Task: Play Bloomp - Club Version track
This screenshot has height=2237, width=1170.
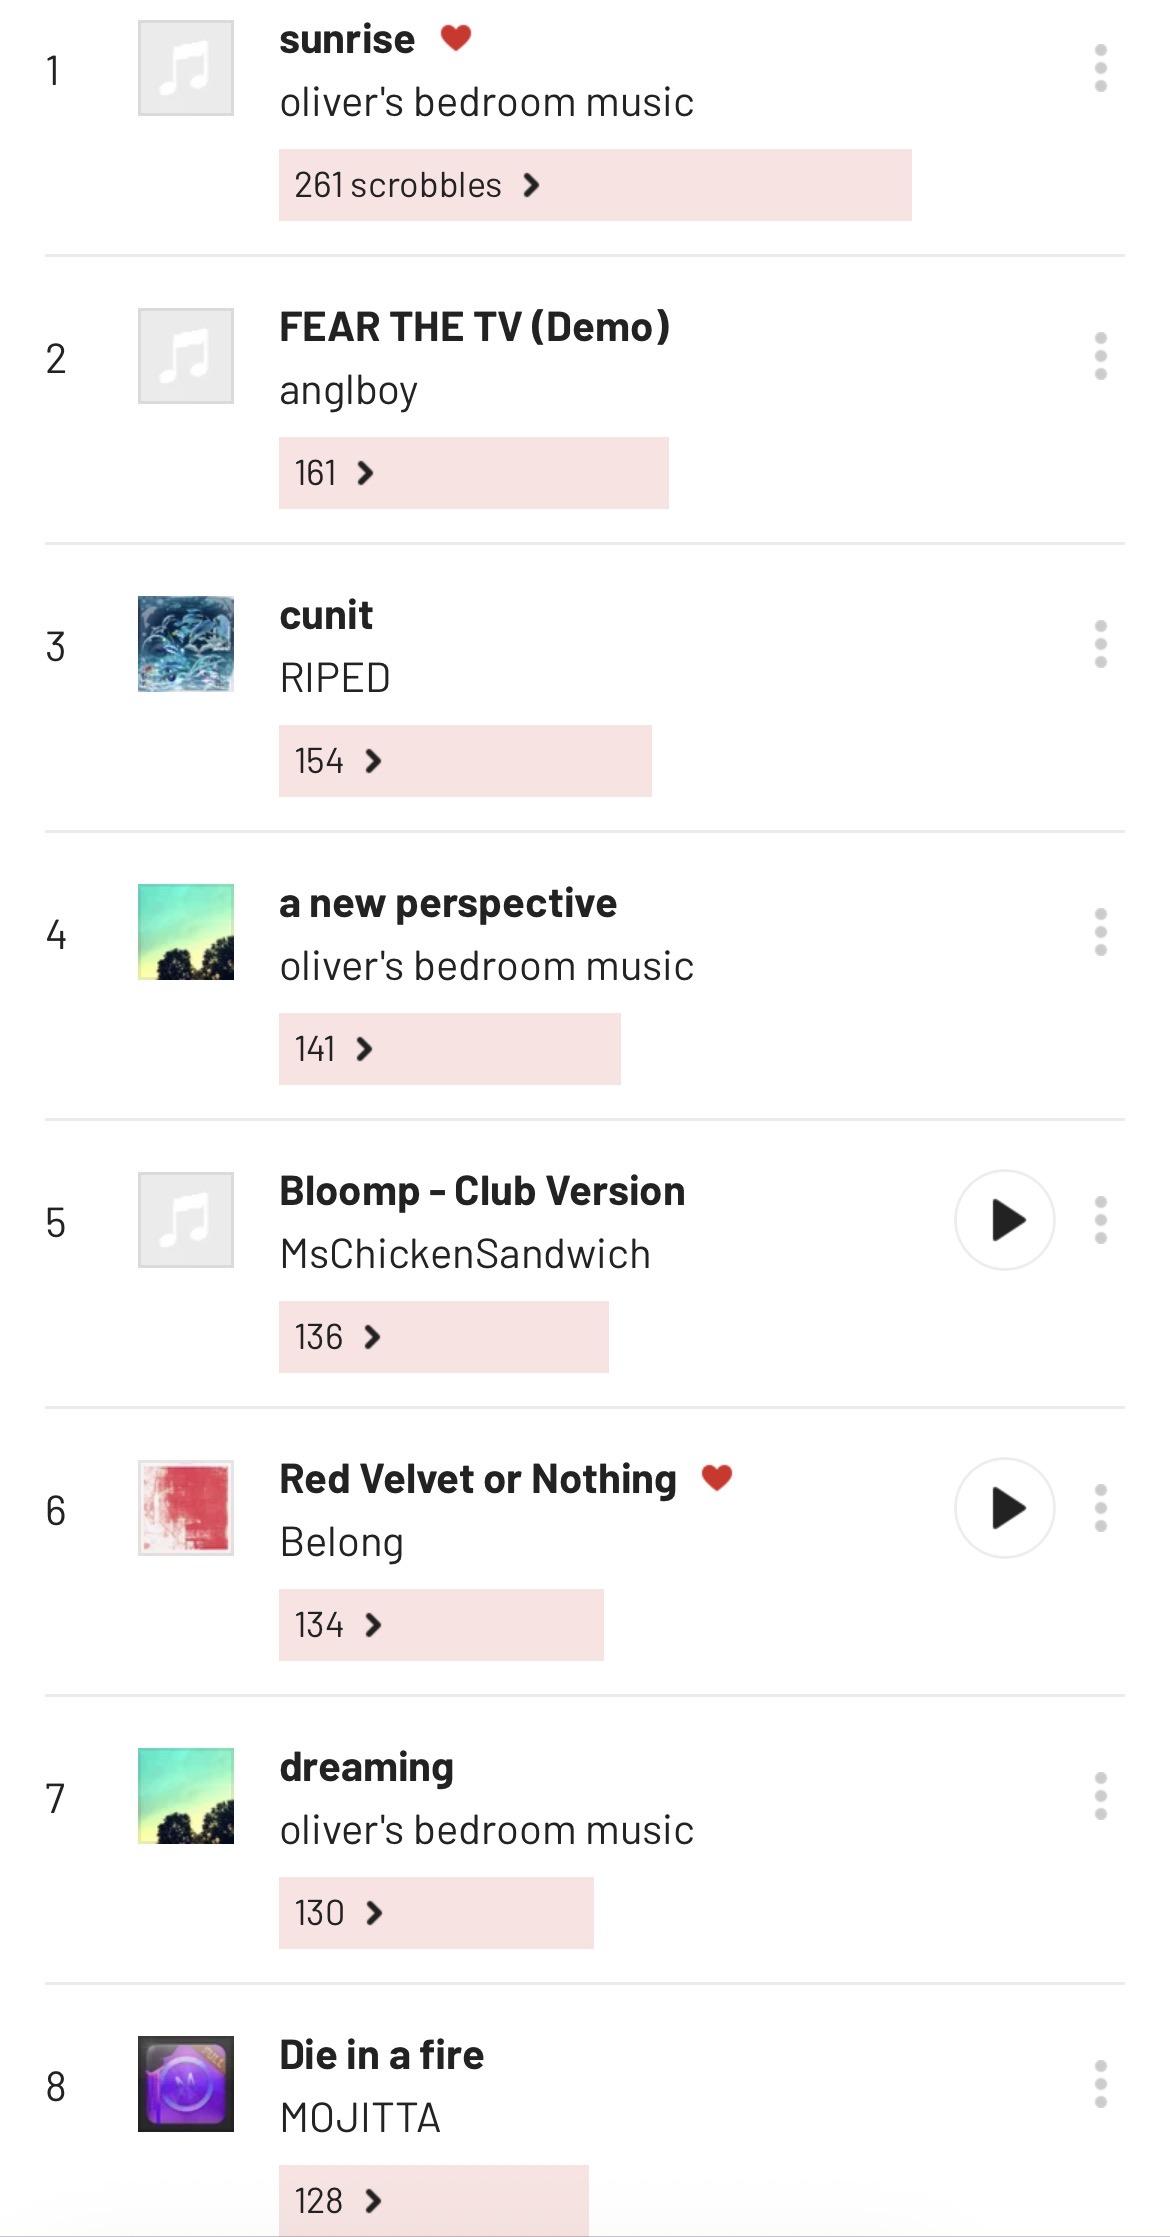Action: (x=1004, y=1220)
